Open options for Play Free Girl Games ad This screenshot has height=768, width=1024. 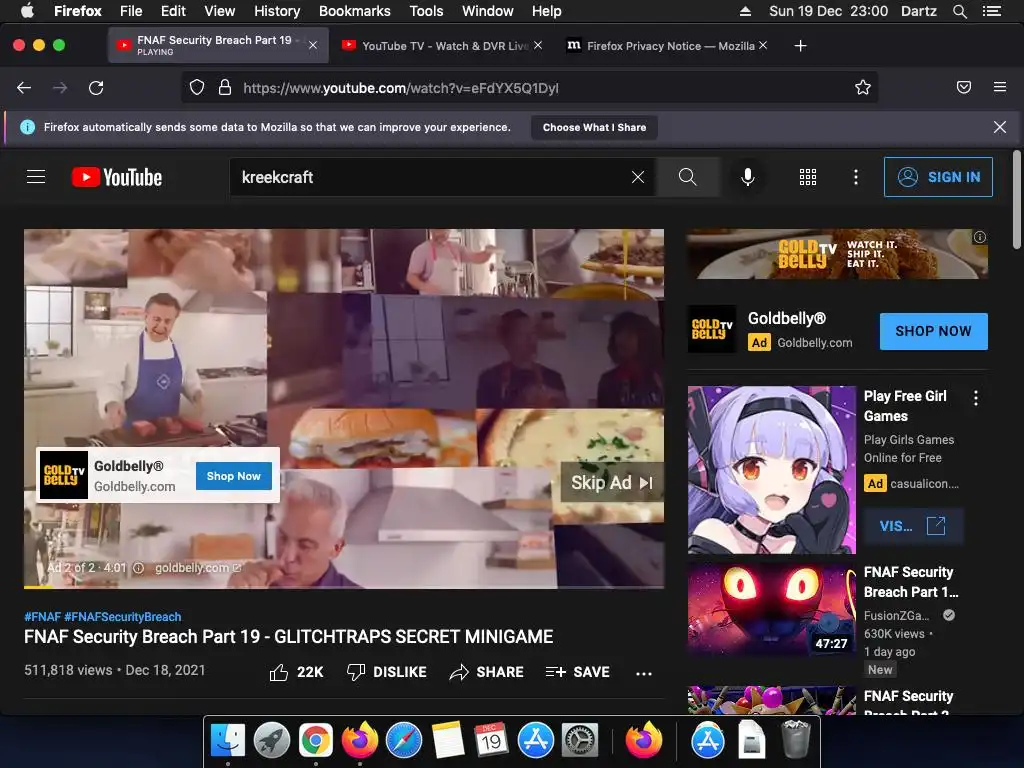976,398
